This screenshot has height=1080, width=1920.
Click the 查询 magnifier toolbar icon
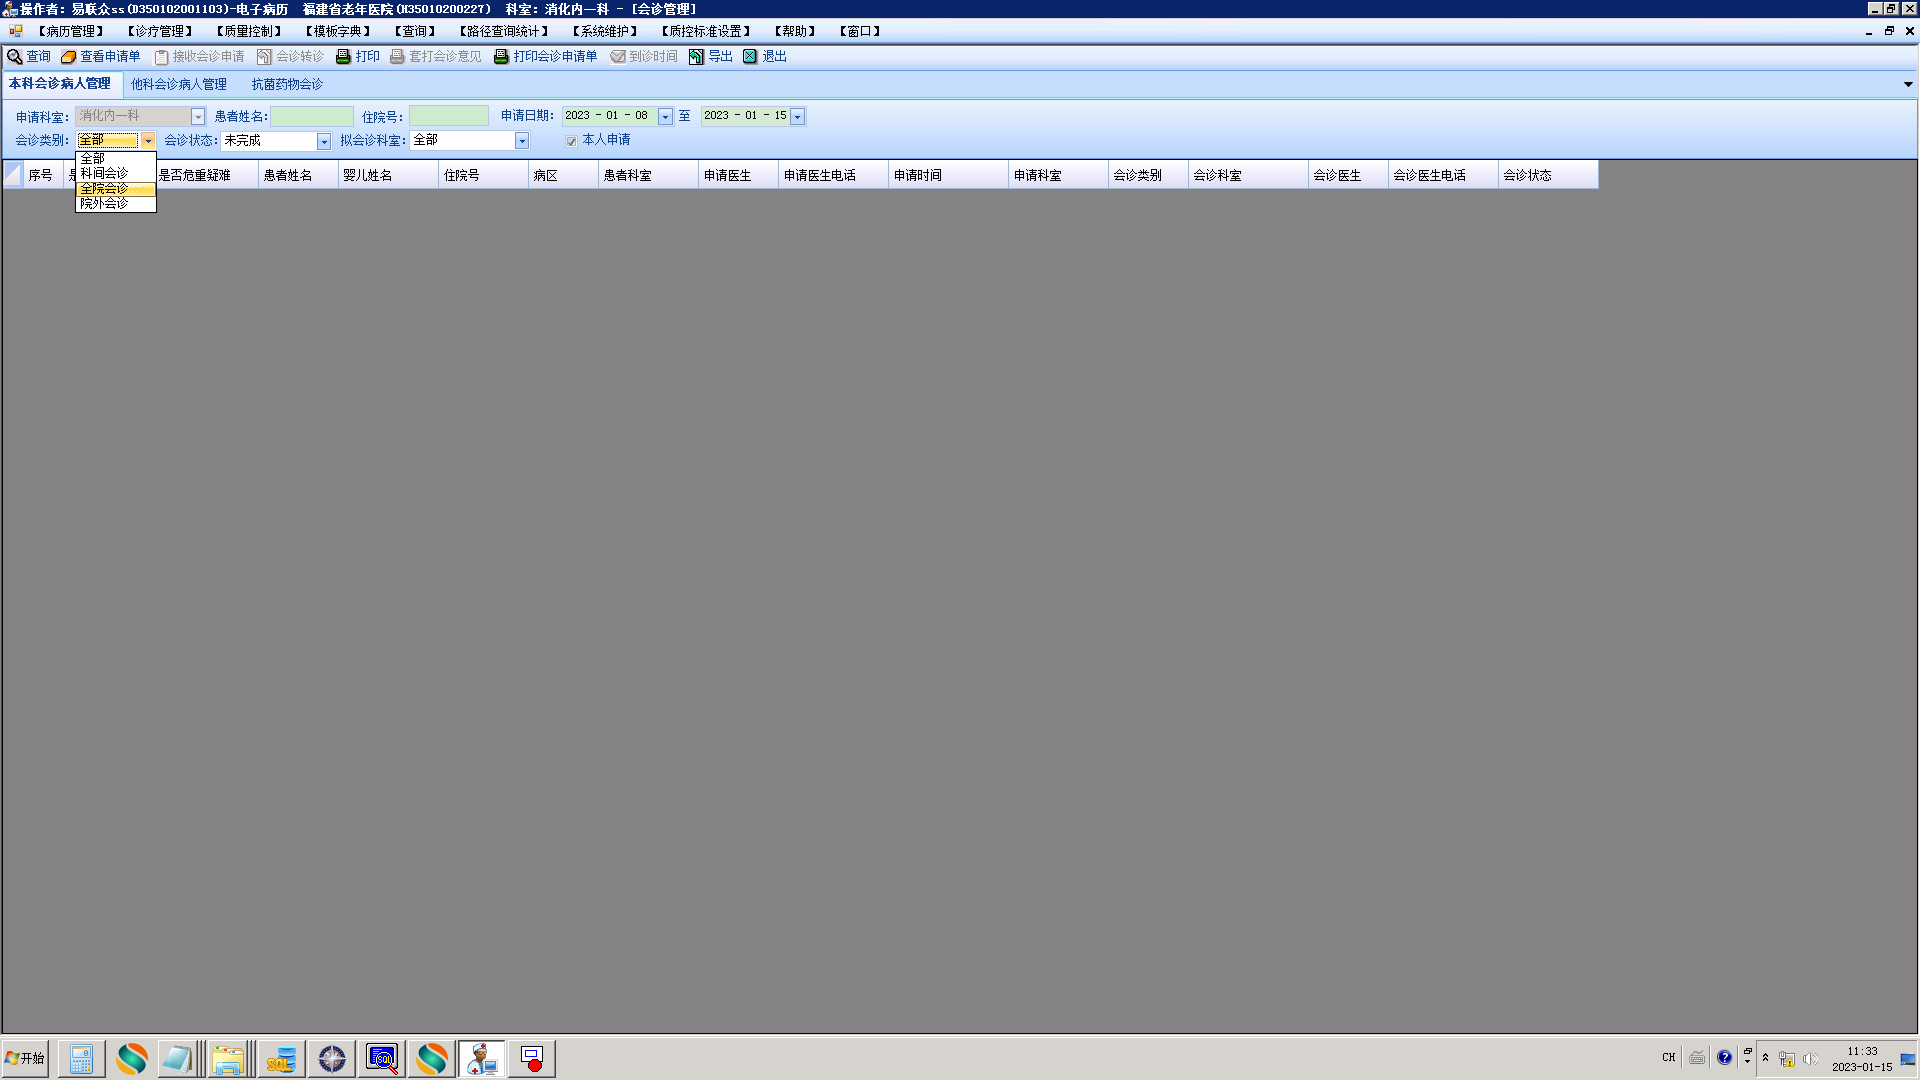point(15,57)
